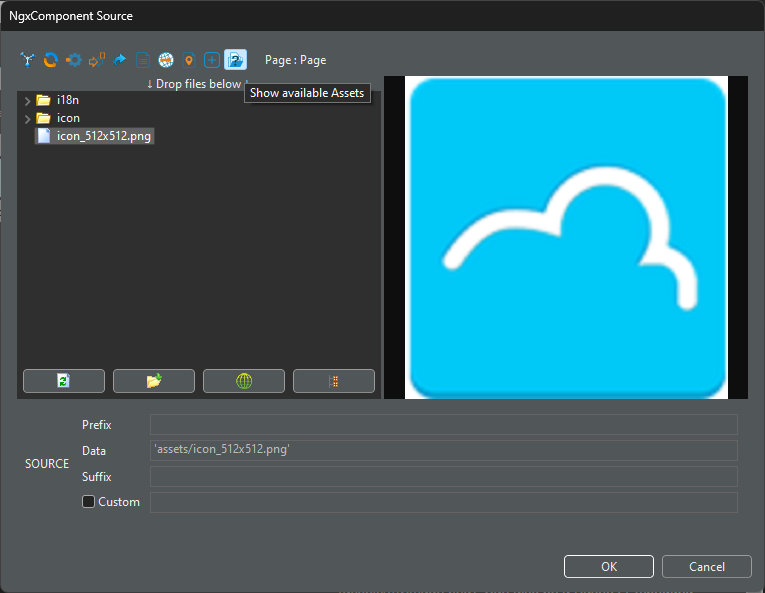Click the blue curved arrow toolbar icon
The height and width of the screenshot is (593, 765).
pos(120,60)
